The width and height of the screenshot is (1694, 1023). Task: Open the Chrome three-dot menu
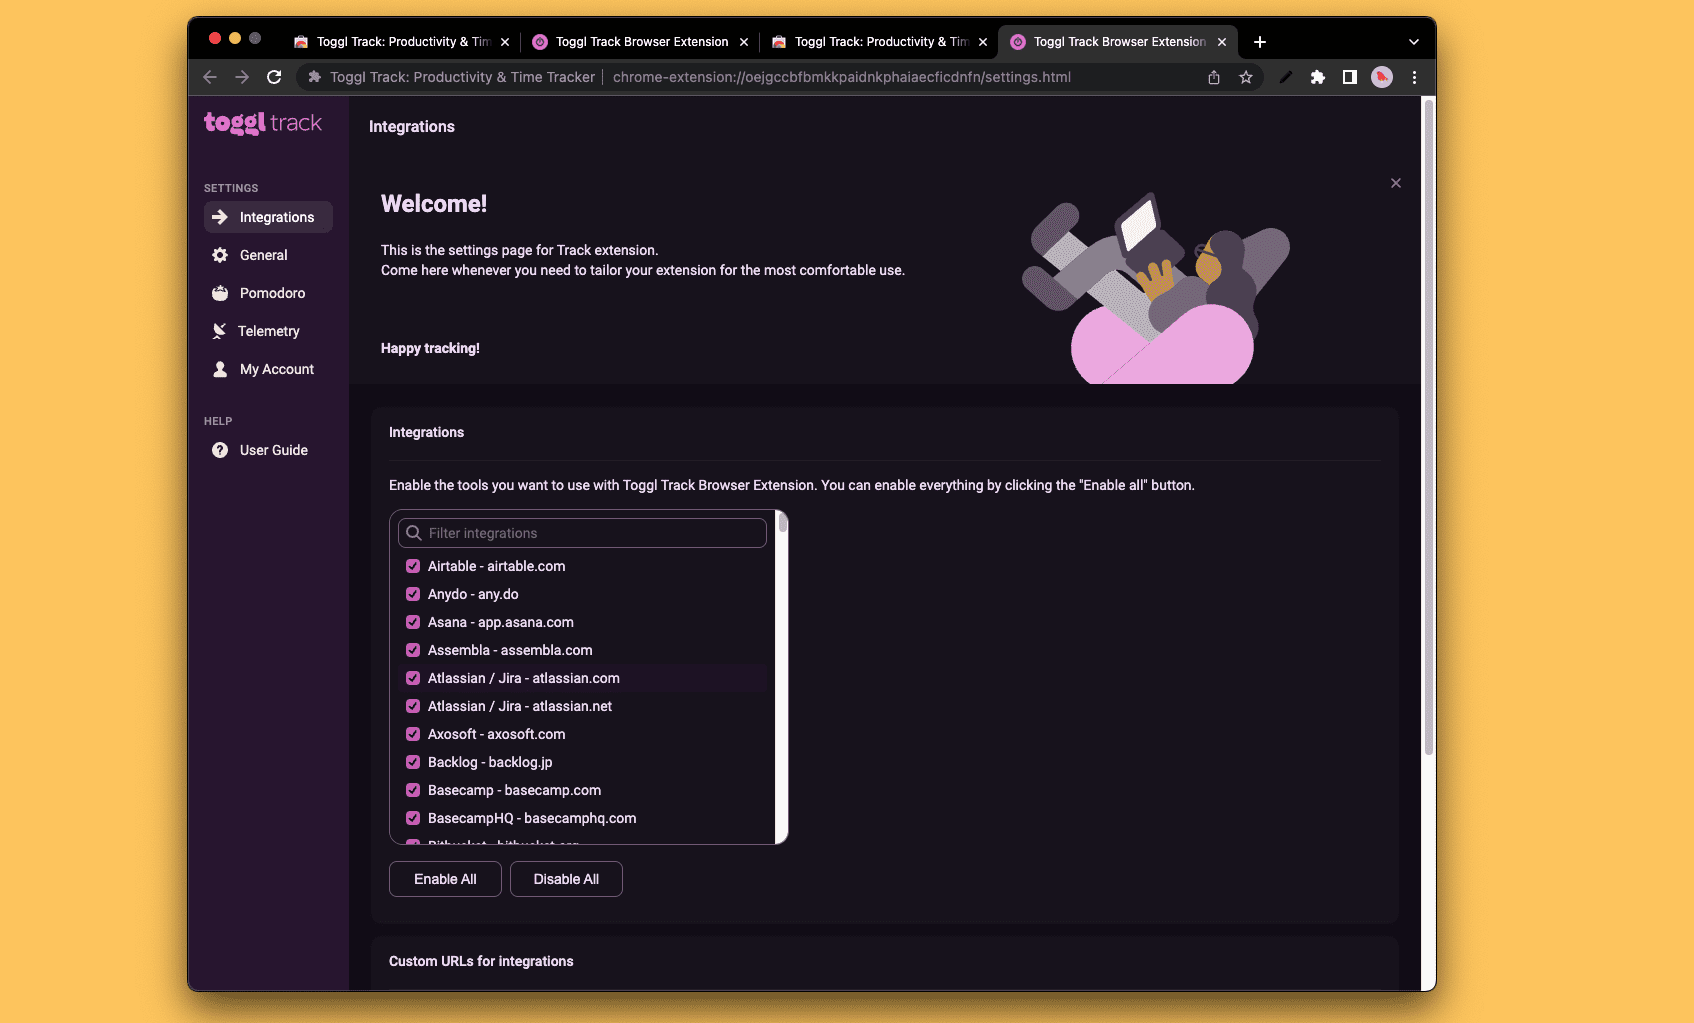coord(1414,77)
